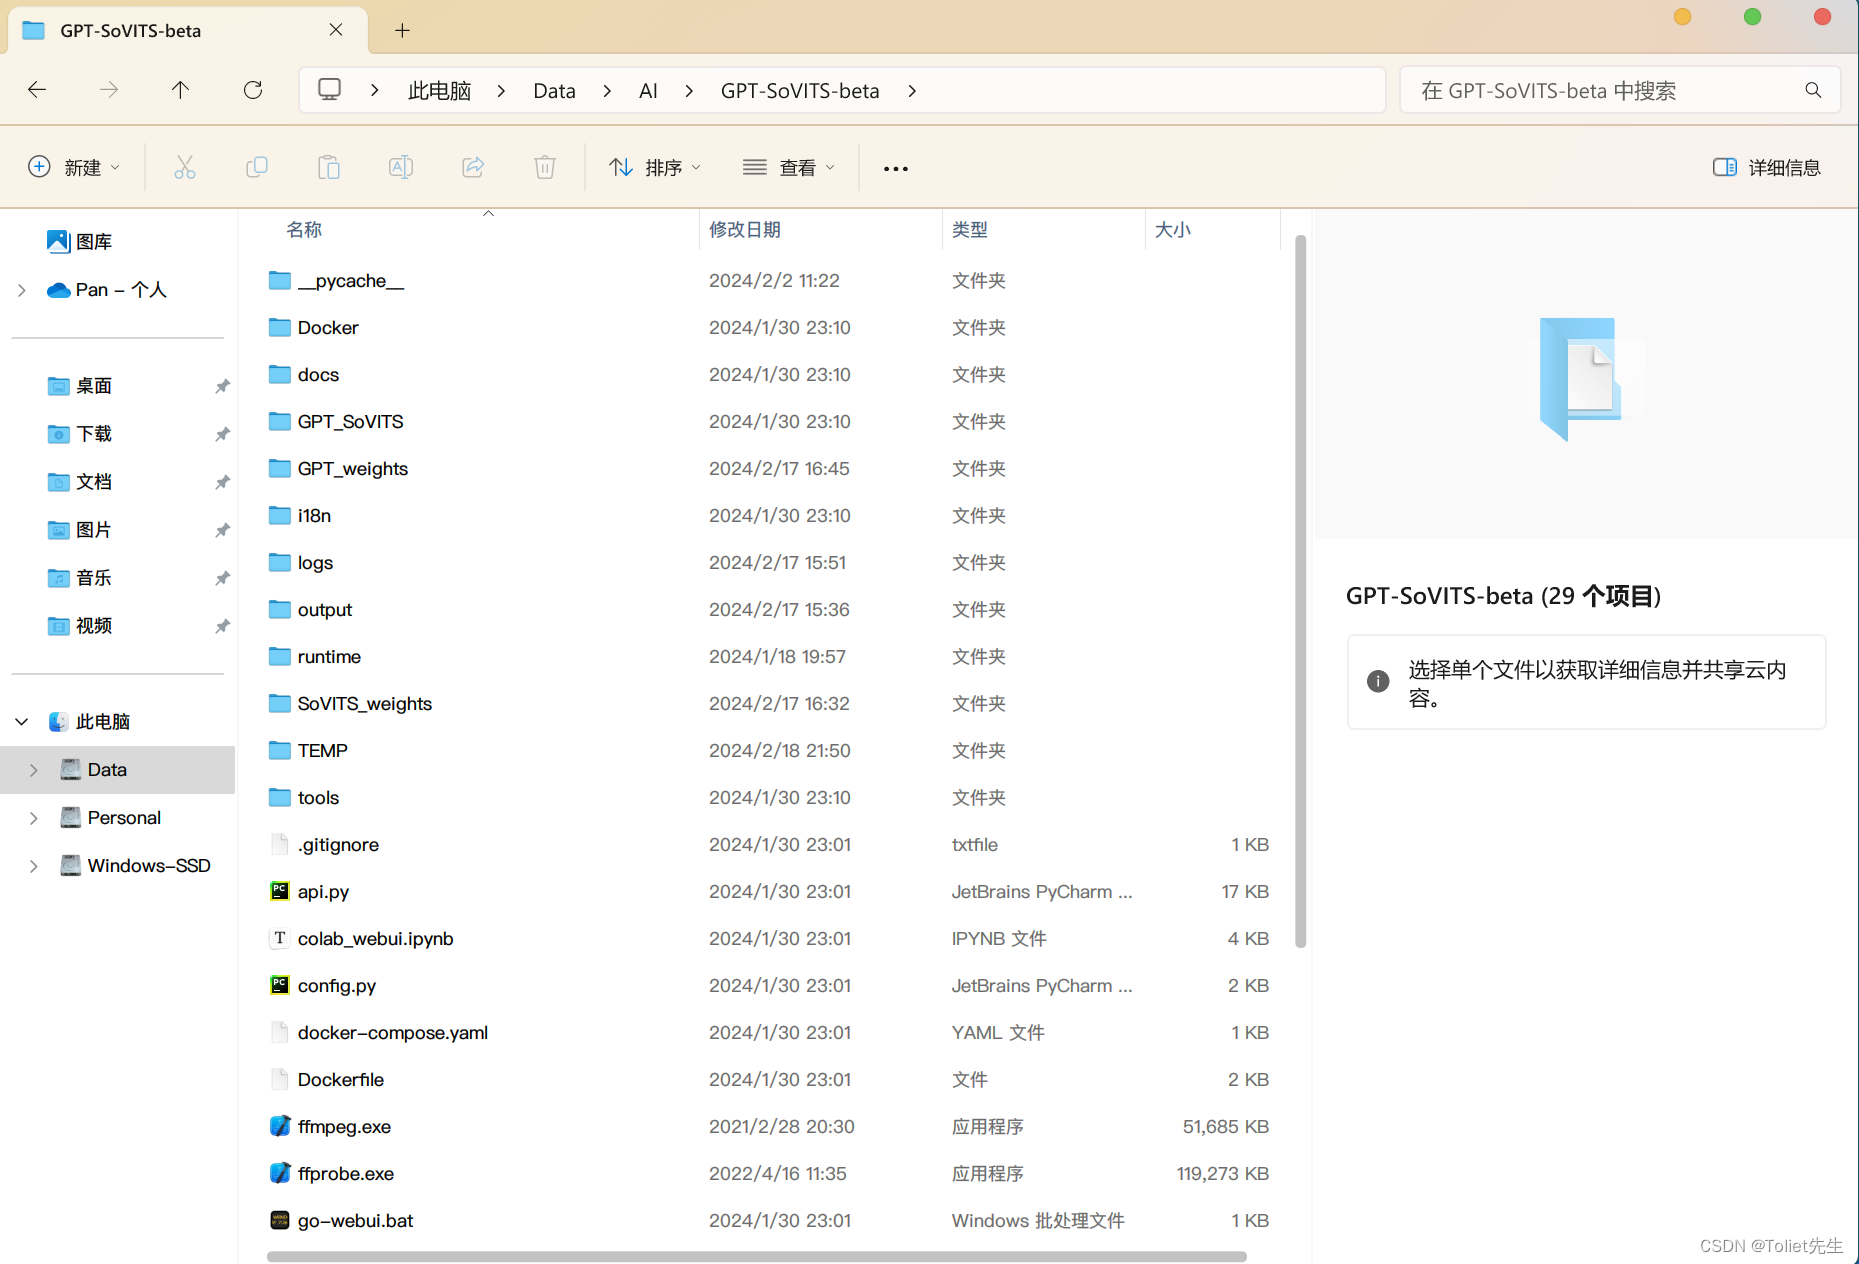Sort by 名称 column header

[304, 229]
